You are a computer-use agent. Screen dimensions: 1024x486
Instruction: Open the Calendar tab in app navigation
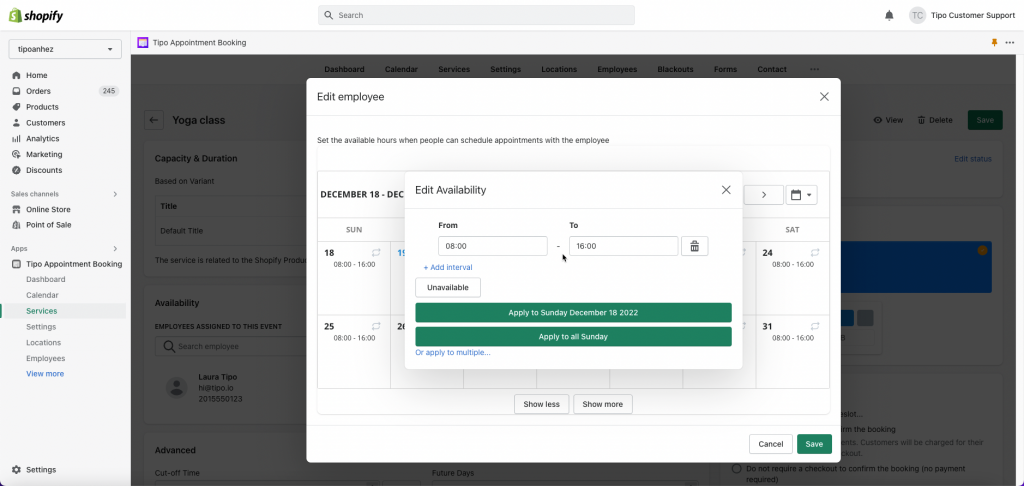click(401, 69)
